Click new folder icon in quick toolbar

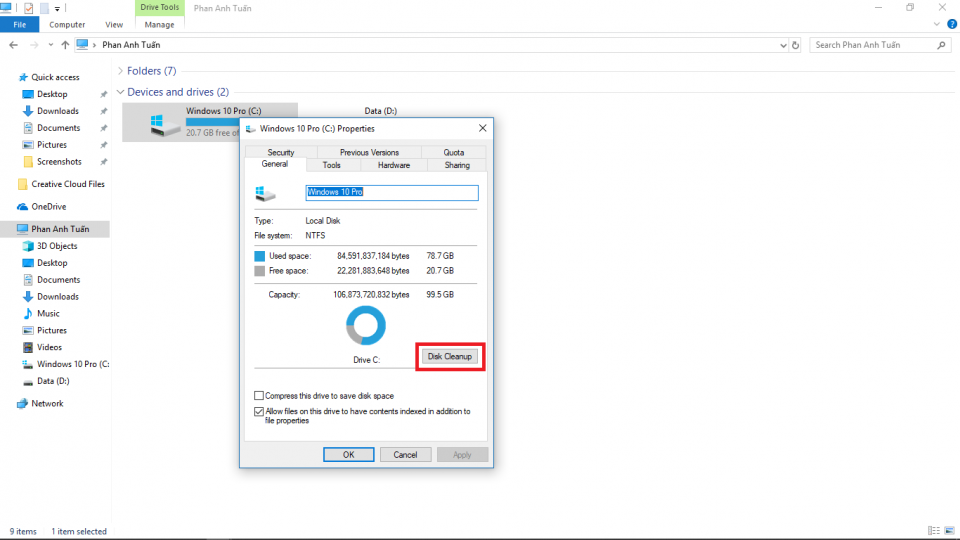click(44, 9)
